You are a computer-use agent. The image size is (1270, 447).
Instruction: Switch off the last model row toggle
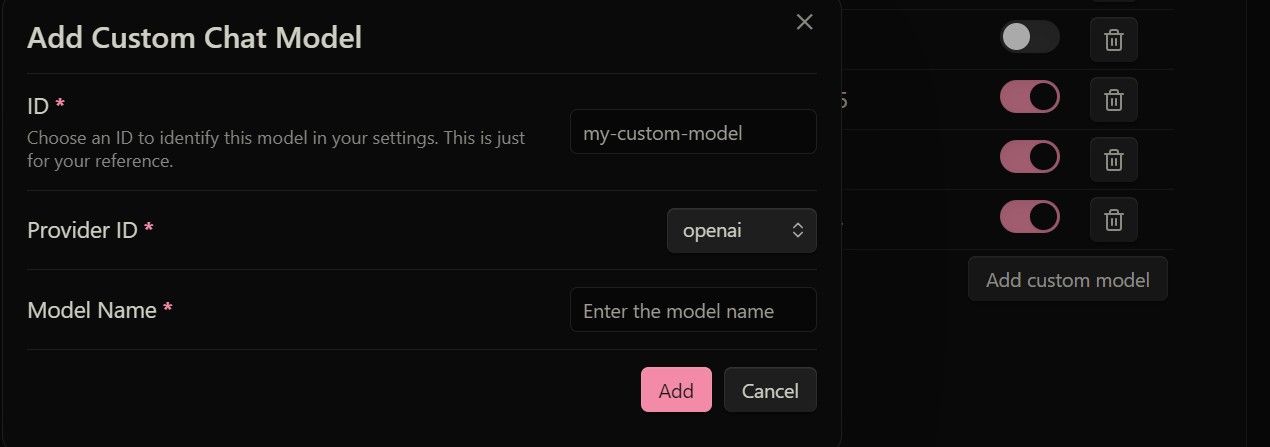click(1029, 217)
